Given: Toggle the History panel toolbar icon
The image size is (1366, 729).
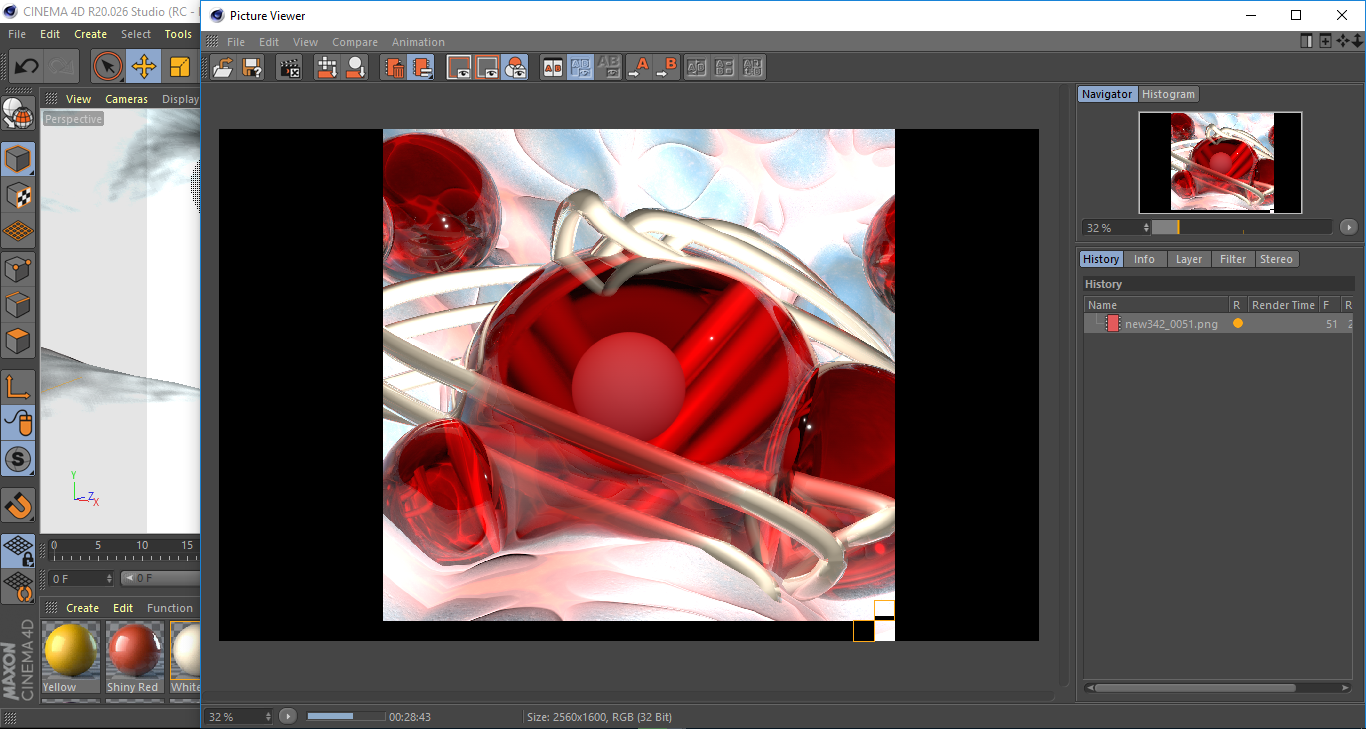Looking at the screenshot, I should tap(422, 67).
